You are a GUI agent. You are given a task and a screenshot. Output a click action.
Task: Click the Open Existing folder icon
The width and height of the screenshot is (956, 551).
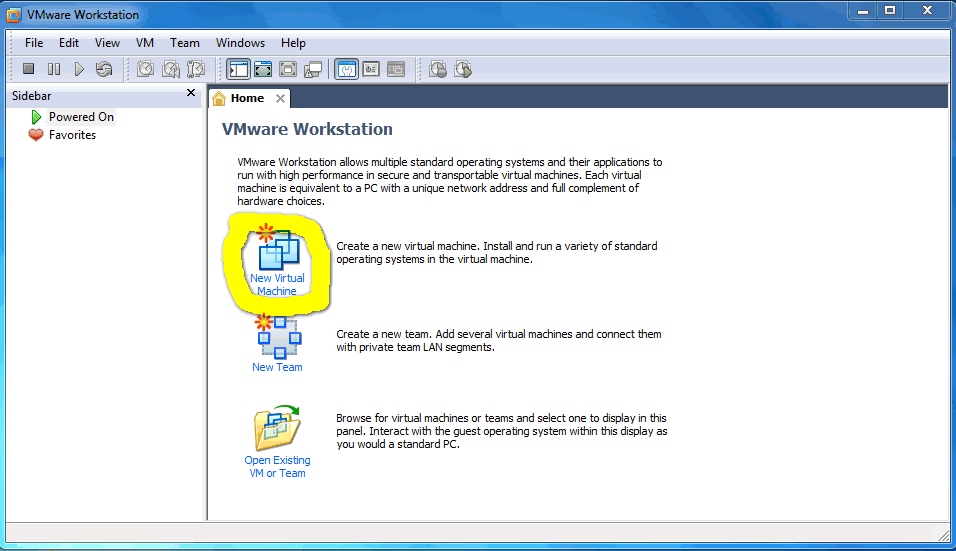277,427
